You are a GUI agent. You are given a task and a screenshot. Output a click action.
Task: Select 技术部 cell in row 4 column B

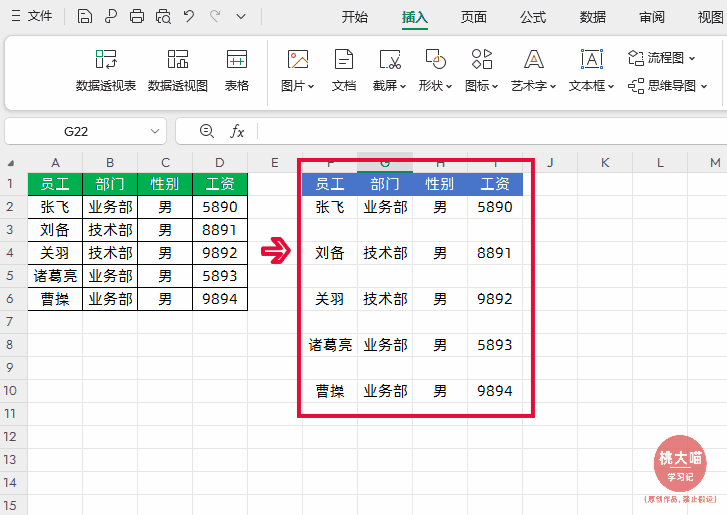pyautogui.click(x=110, y=253)
